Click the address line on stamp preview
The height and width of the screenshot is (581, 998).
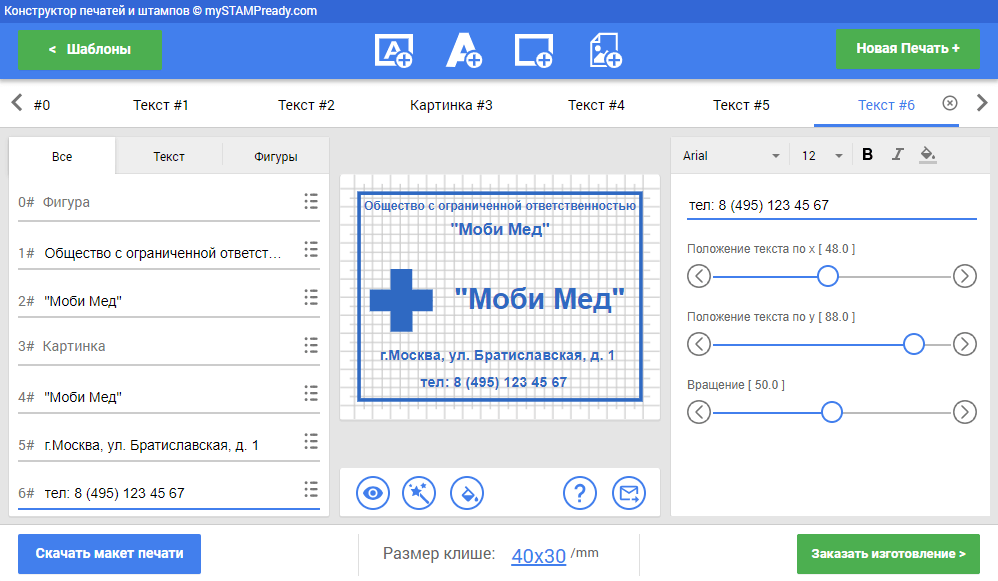pyautogui.click(x=497, y=355)
